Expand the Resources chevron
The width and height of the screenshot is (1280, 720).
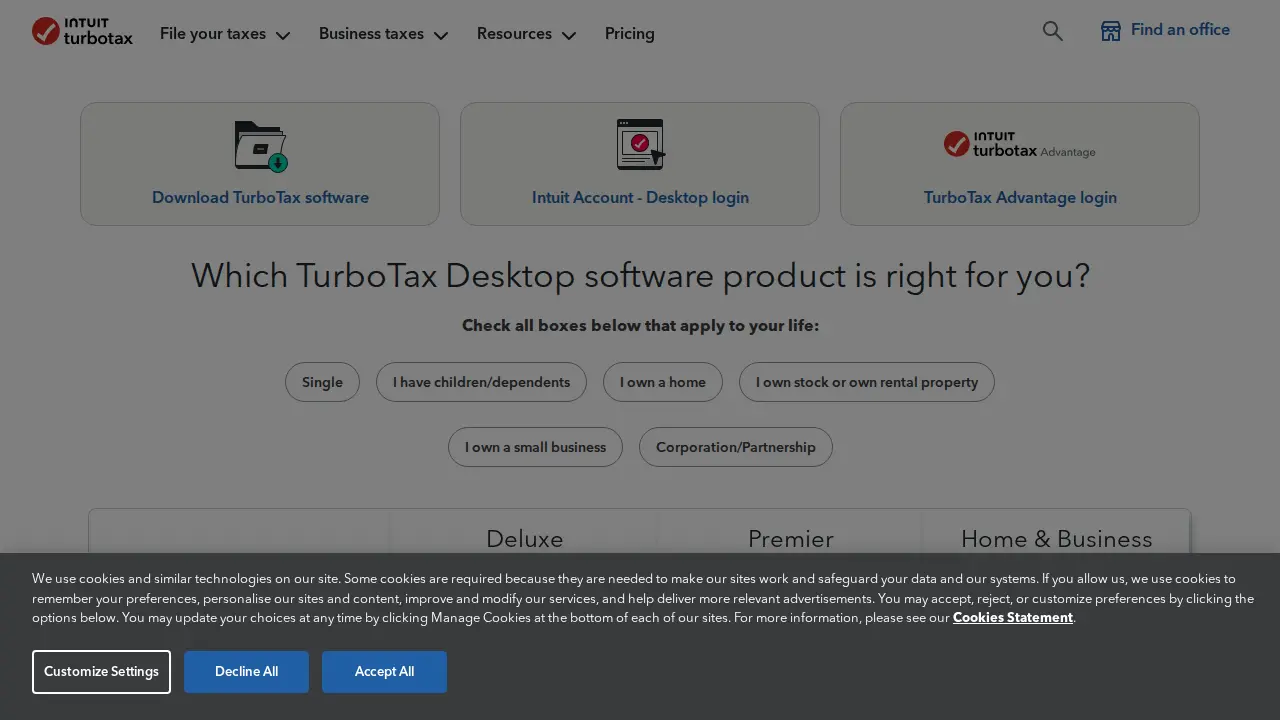click(x=569, y=35)
